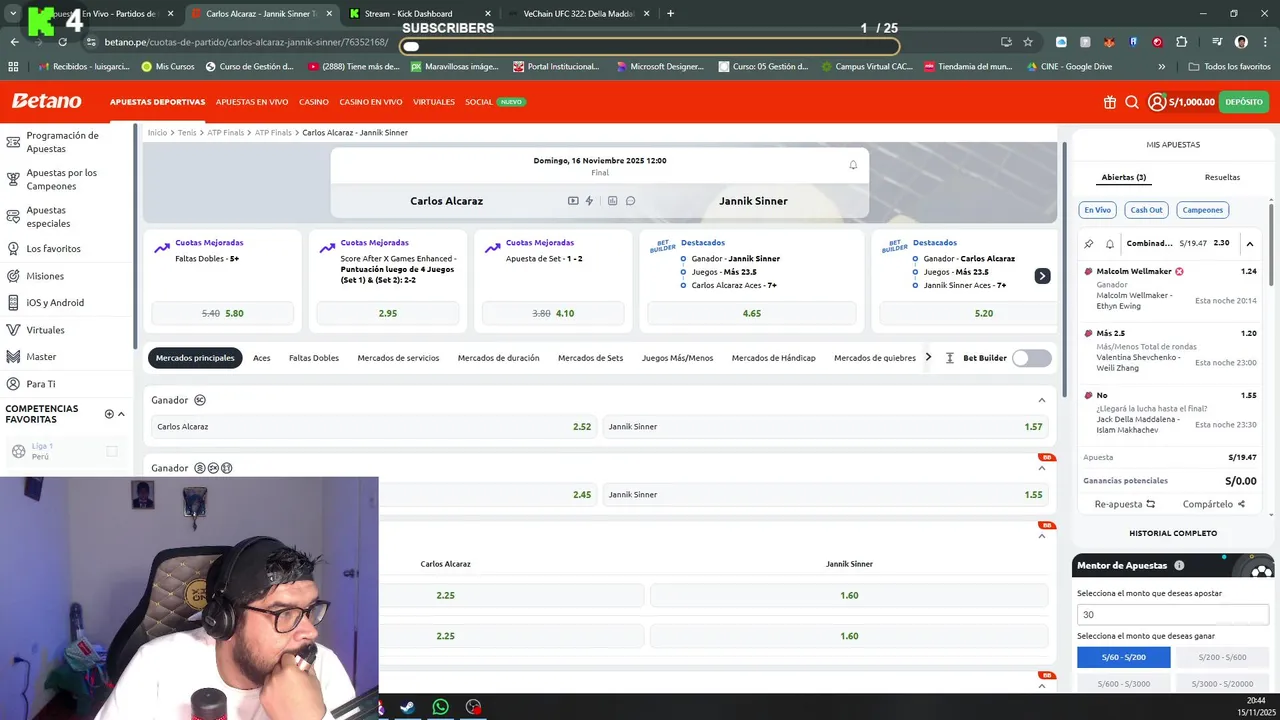Expand hidden bookmarks with double chevron
Screen dimensions: 1280x720
coord(1161,67)
